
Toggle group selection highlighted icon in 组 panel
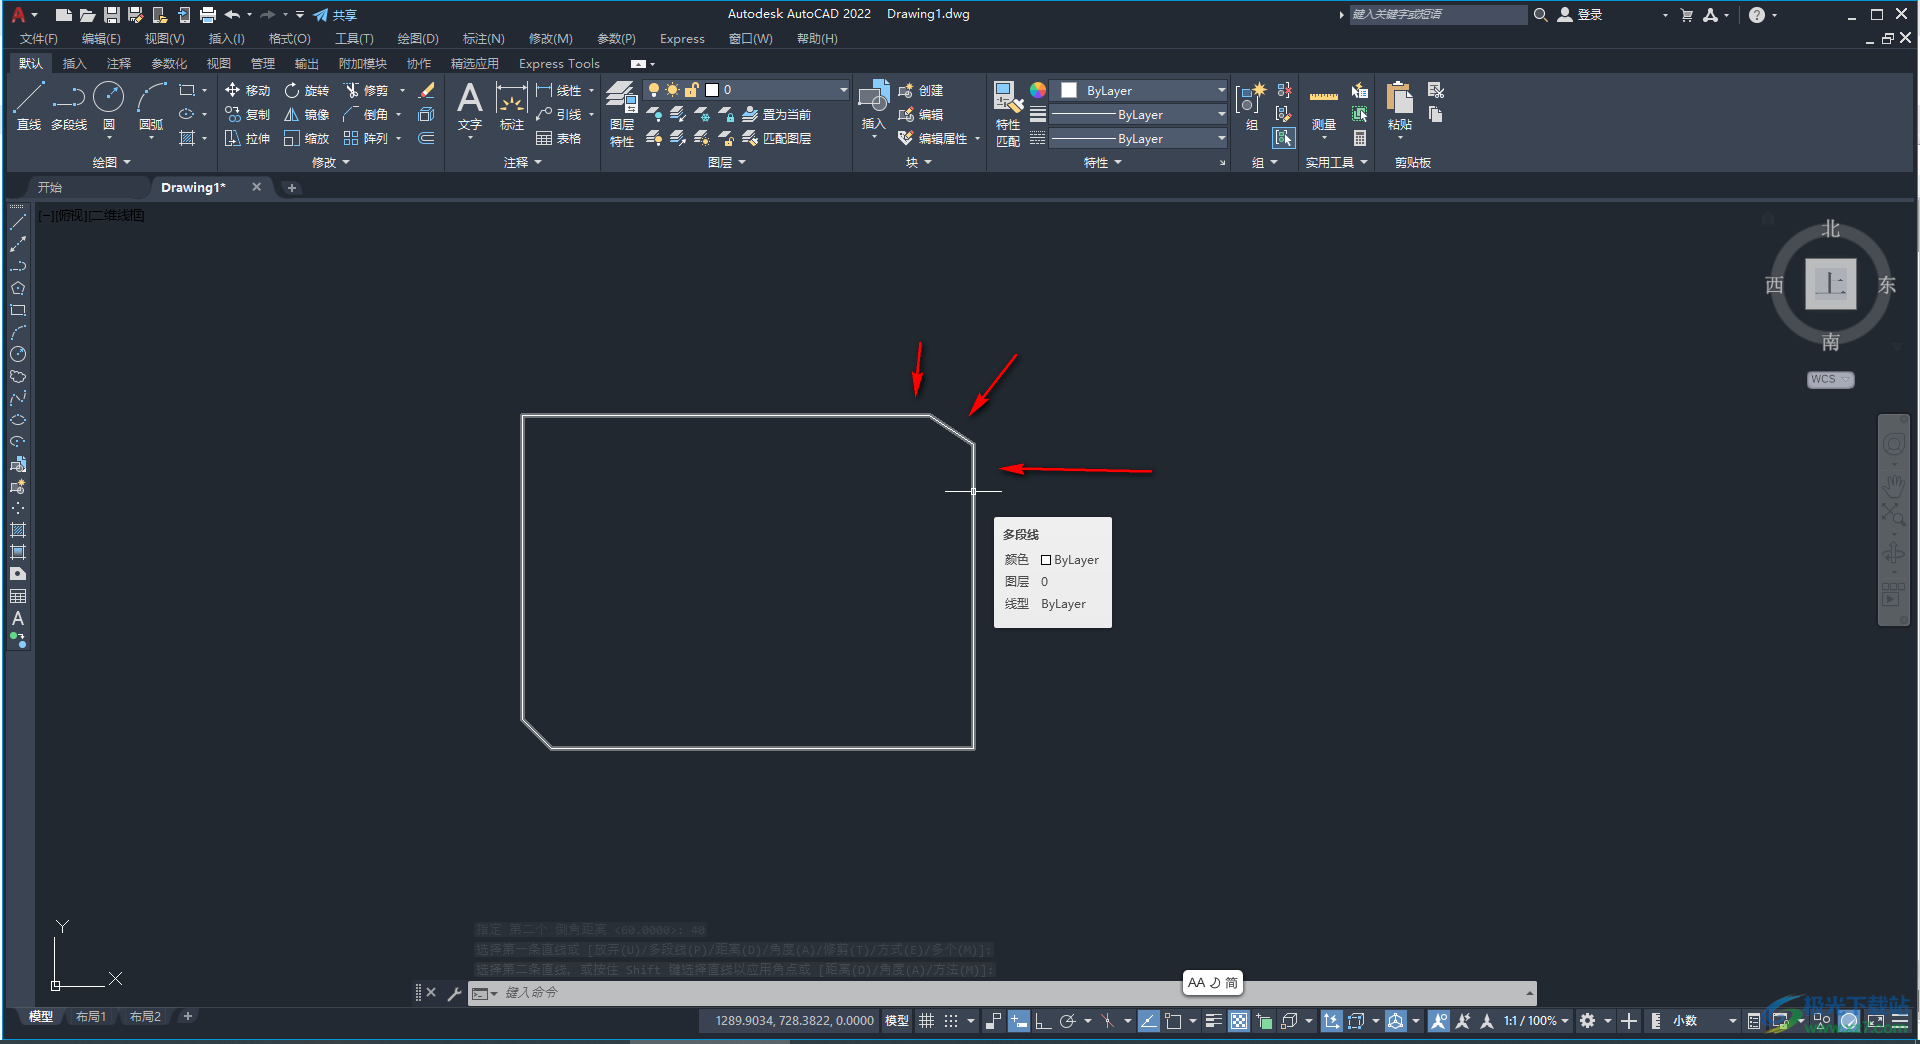tap(1284, 138)
